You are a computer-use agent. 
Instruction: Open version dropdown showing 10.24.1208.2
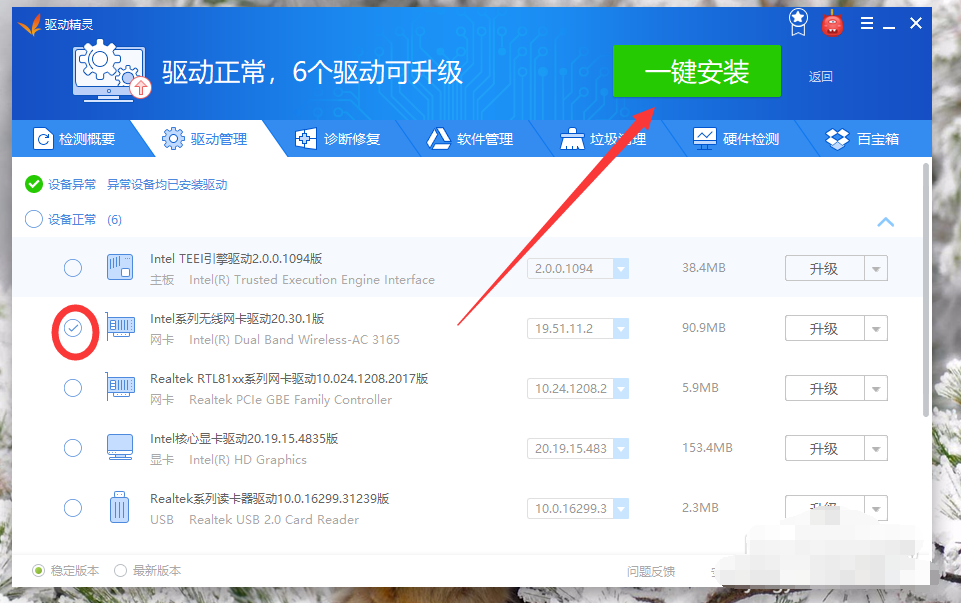click(x=621, y=389)
